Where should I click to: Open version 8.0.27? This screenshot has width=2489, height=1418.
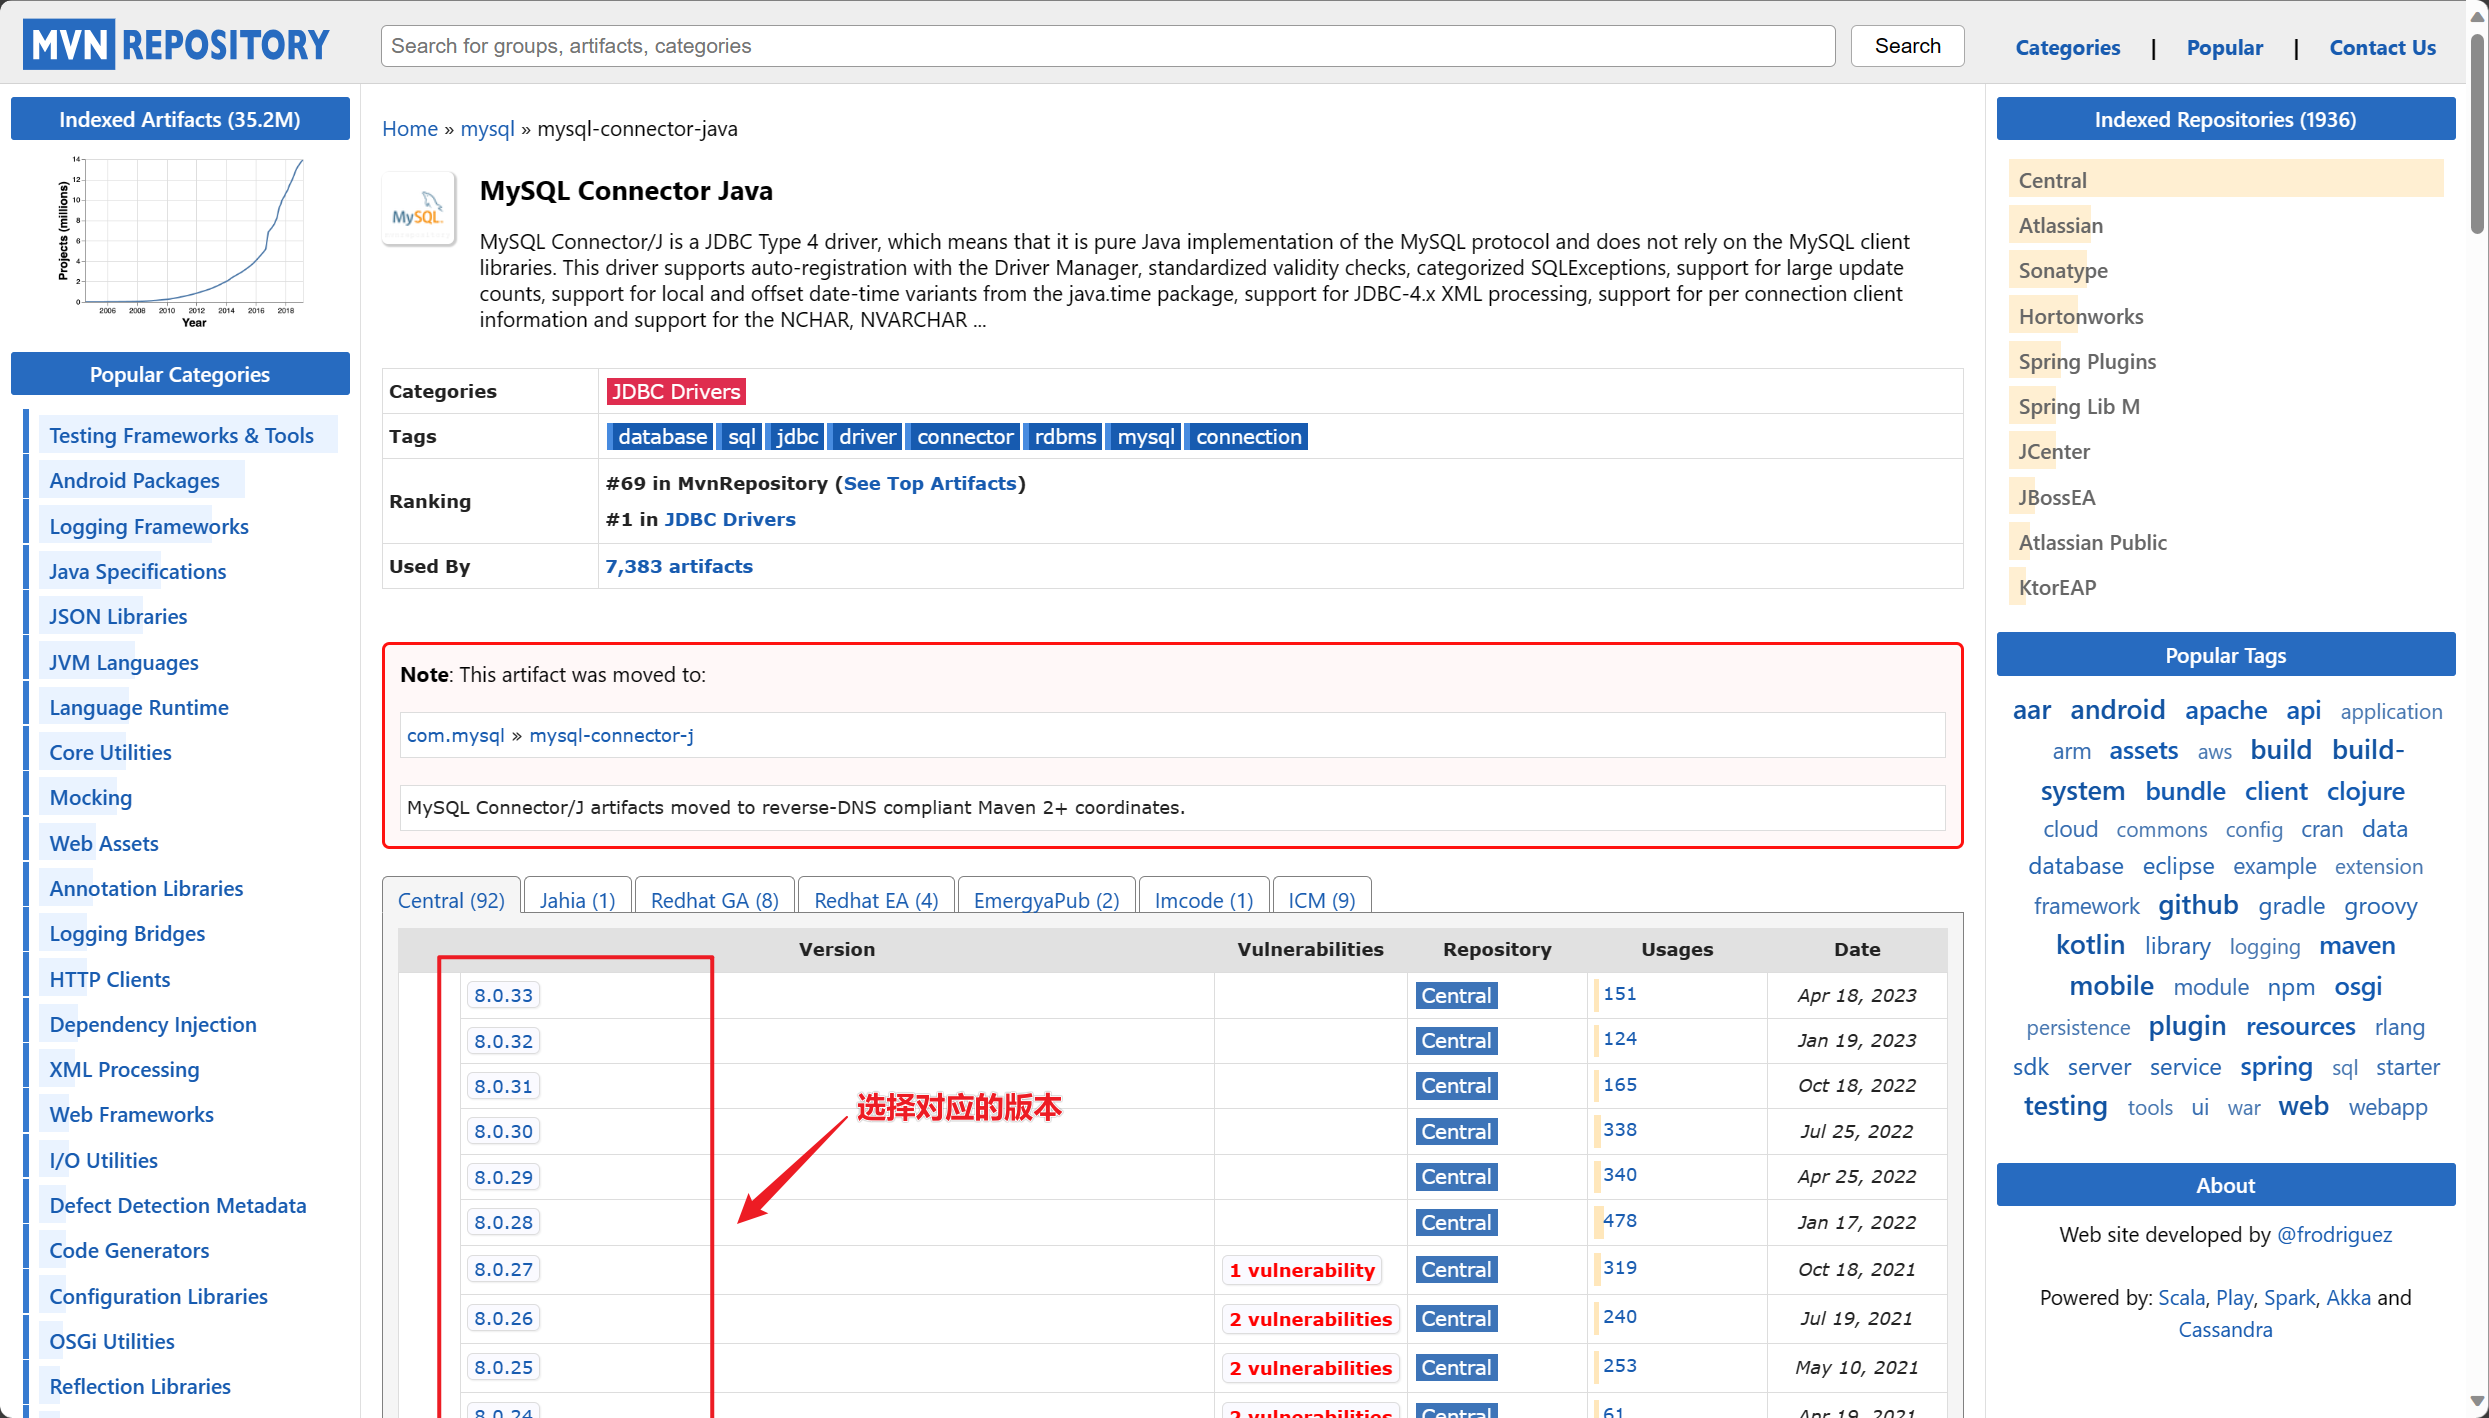click(503, 1269)
